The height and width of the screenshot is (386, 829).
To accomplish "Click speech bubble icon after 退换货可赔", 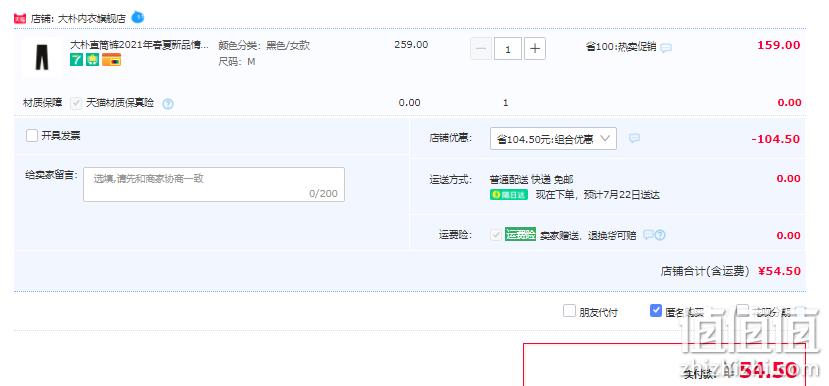I will [648, 235].
